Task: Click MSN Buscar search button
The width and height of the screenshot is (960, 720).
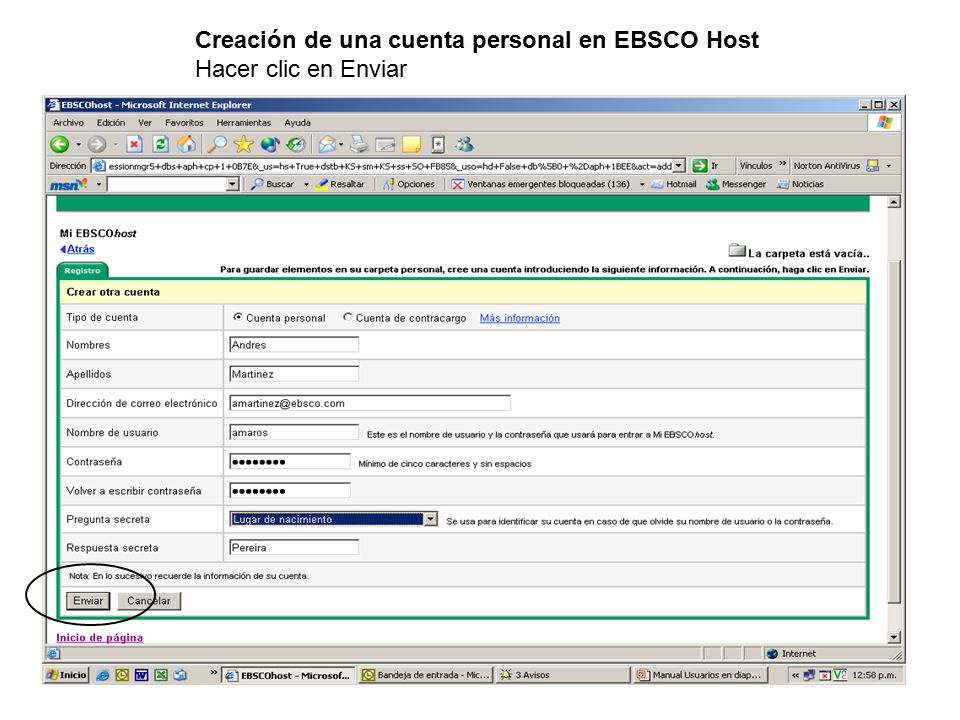Action: [x=272, y=184]
